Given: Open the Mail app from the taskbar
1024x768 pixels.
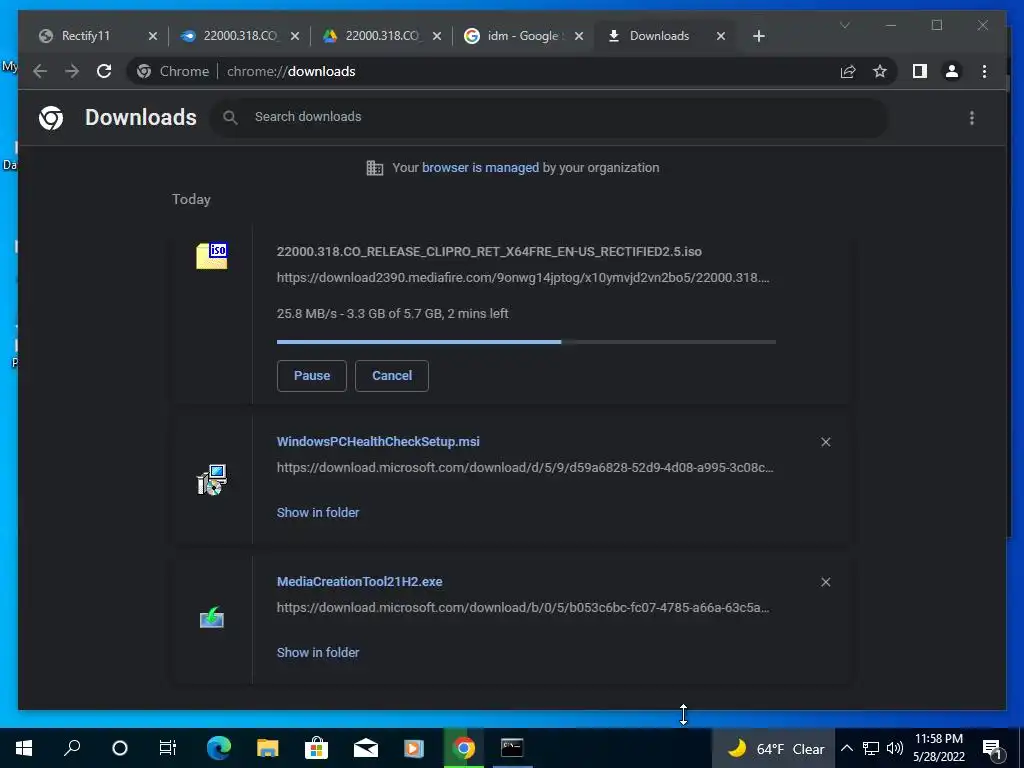Looking at the screenshot, I should [x=365, y=748].
